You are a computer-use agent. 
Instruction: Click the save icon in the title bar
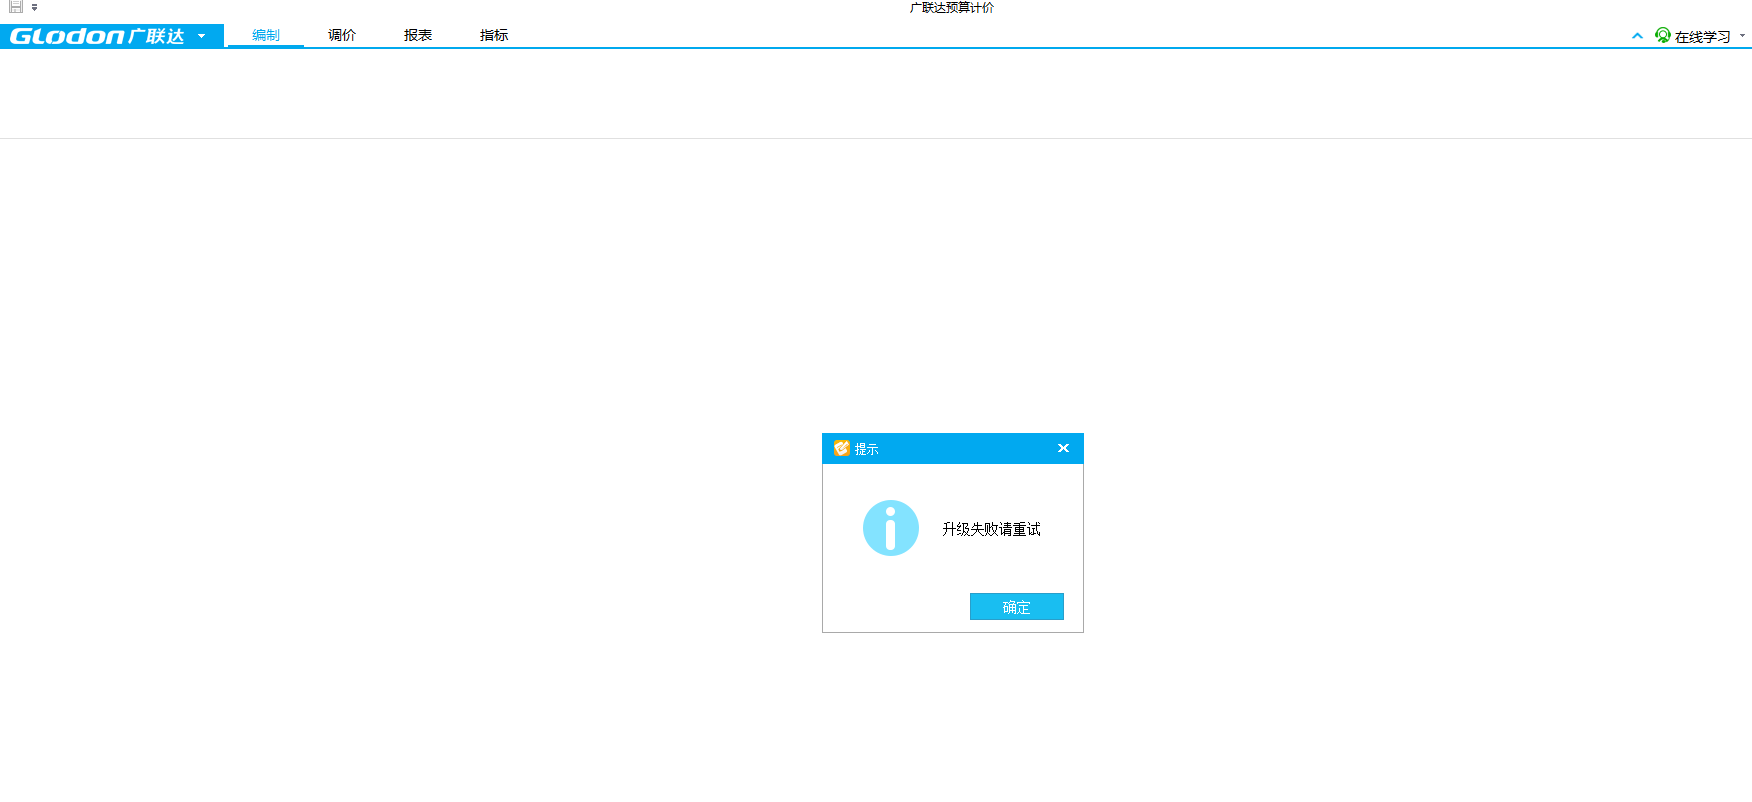point(16,7)
